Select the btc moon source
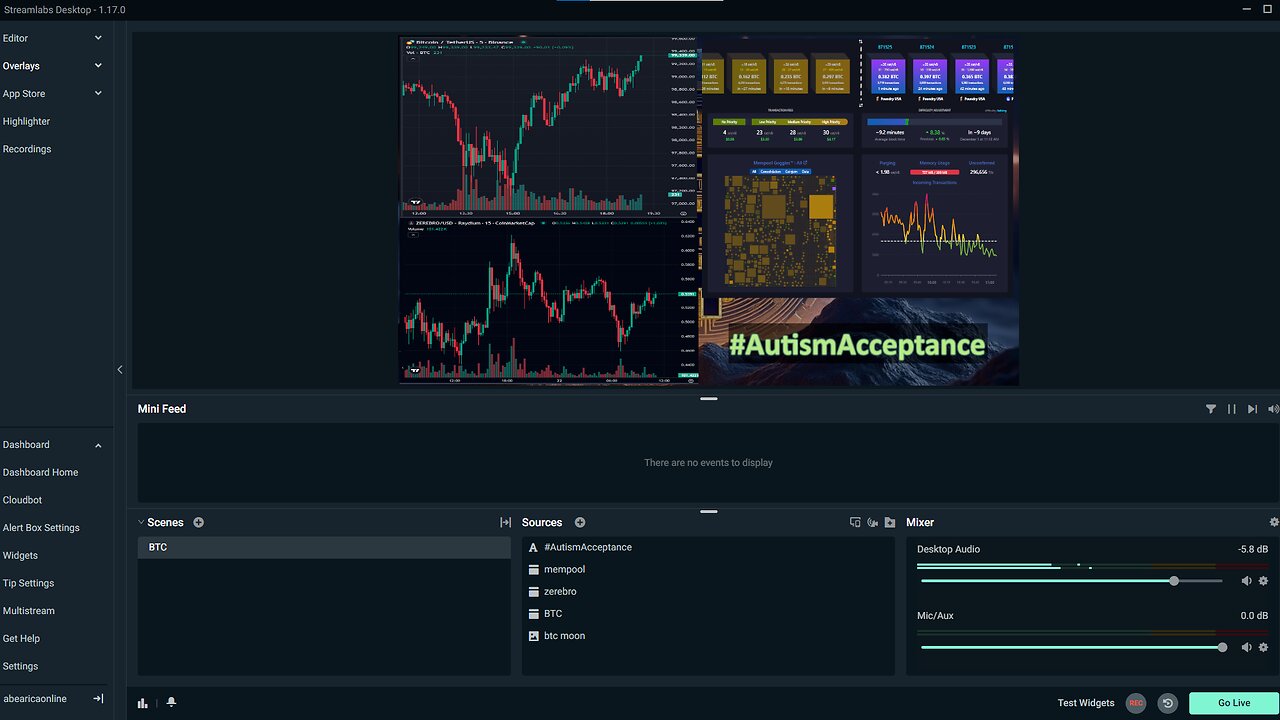The height and width of the screenshot is (720, 1280). tap(708, 635)
